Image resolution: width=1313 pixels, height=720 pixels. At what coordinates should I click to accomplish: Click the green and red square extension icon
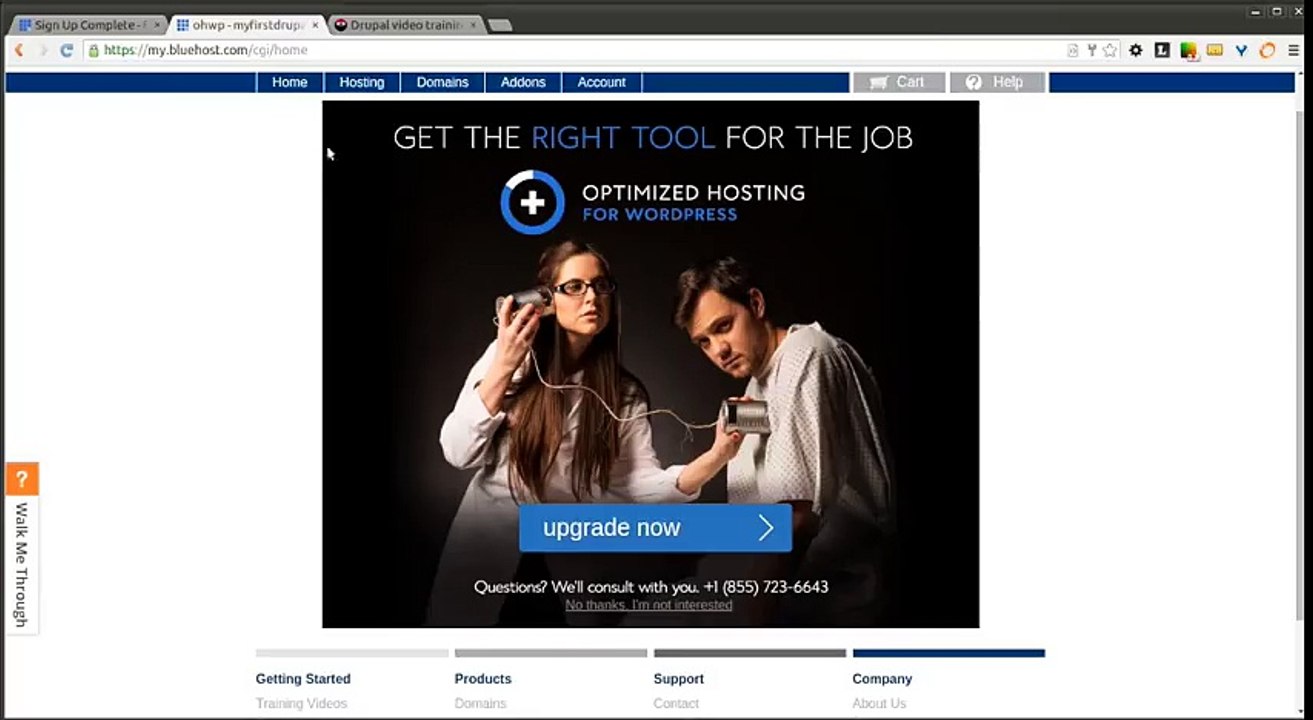(x=1188, y=50)
